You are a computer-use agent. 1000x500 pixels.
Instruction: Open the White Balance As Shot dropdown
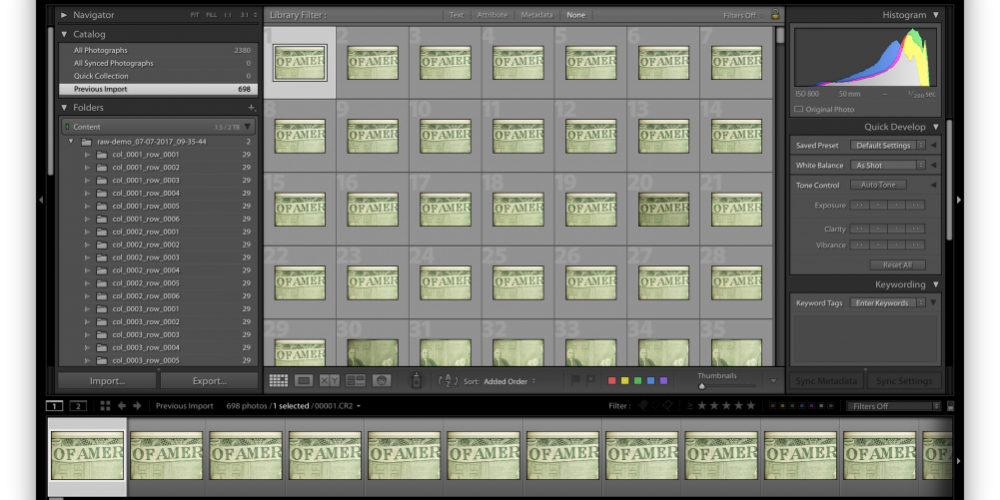(888, 165)
